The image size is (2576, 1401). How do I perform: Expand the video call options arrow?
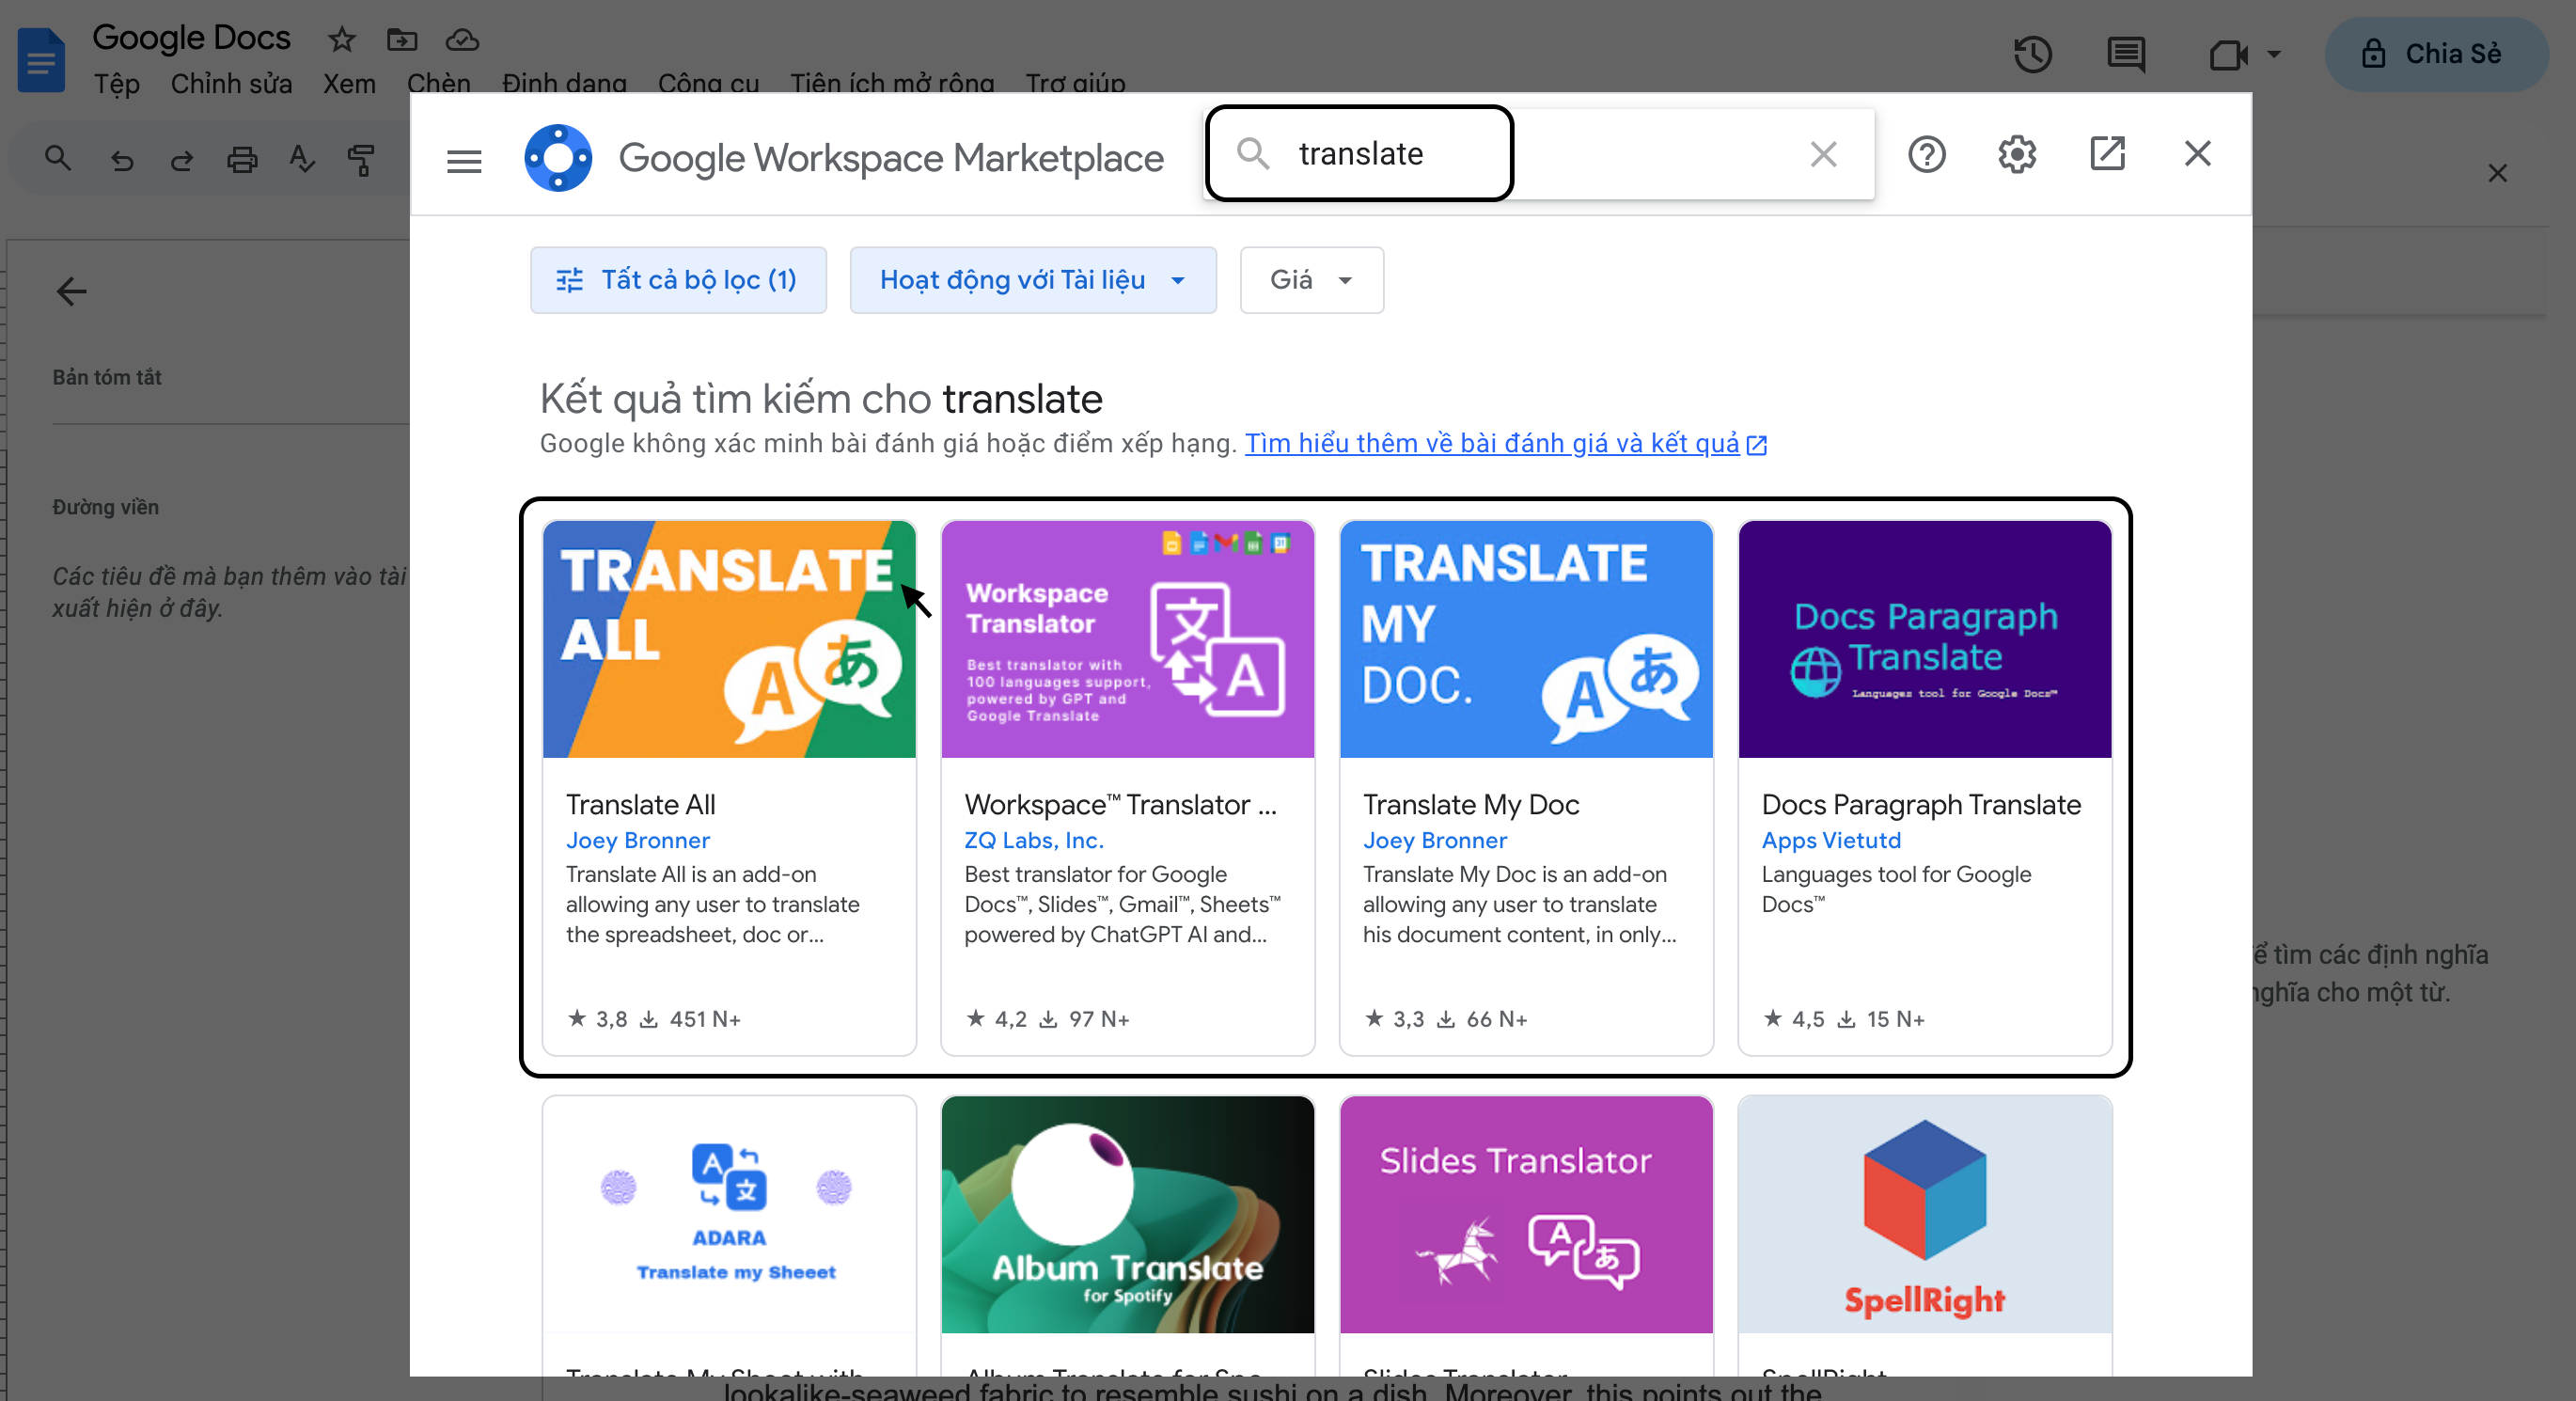pos(2274,54)
